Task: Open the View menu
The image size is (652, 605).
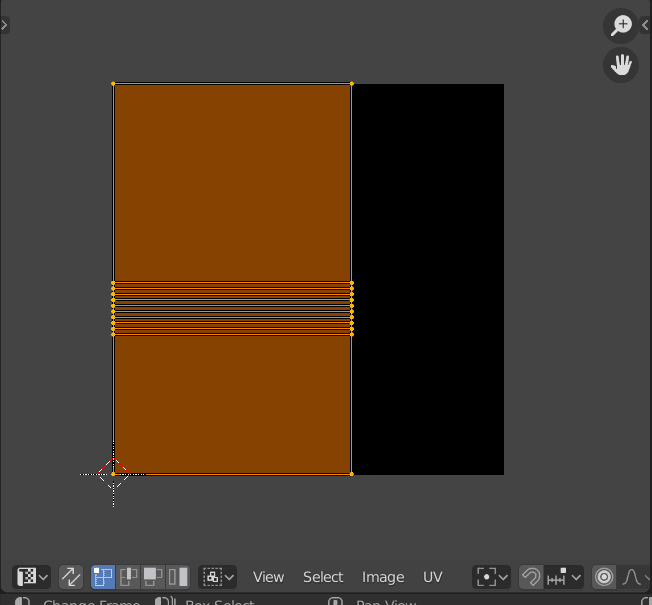Action: click(269, 577)
